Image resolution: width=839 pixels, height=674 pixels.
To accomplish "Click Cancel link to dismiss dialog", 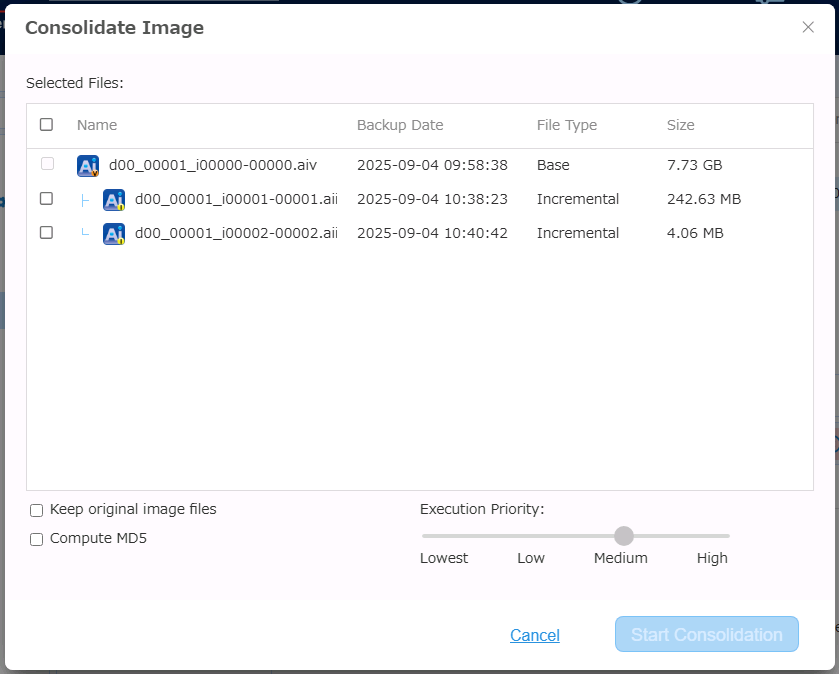I will coord(535,635).
